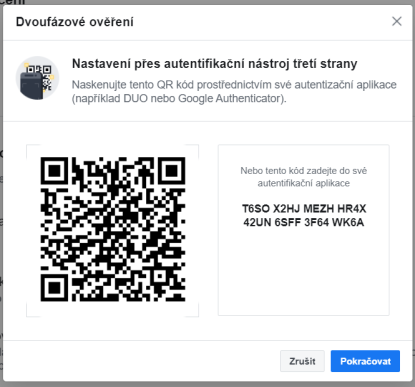Viewport: 415px width, 387px height.
Task: Select the code line T6SO X2HJ MEZH HR4X
Action: click(304, 209)
